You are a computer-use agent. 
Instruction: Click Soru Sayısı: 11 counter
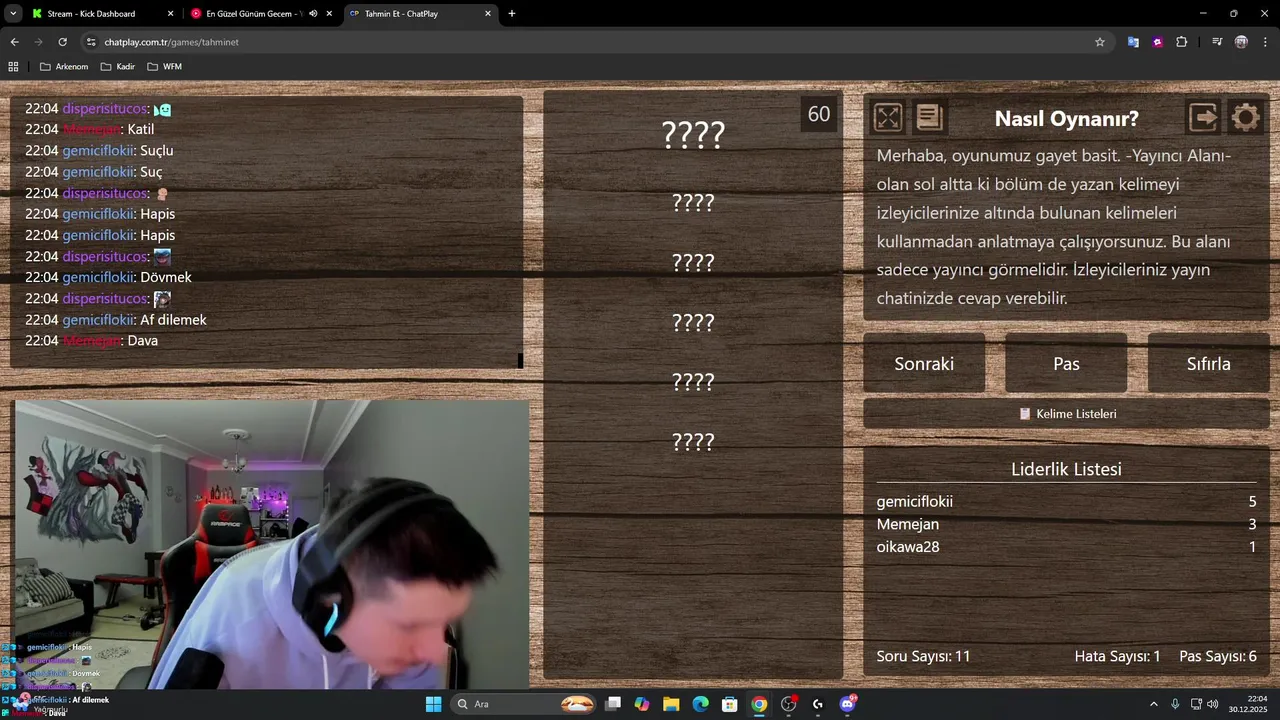923,656
